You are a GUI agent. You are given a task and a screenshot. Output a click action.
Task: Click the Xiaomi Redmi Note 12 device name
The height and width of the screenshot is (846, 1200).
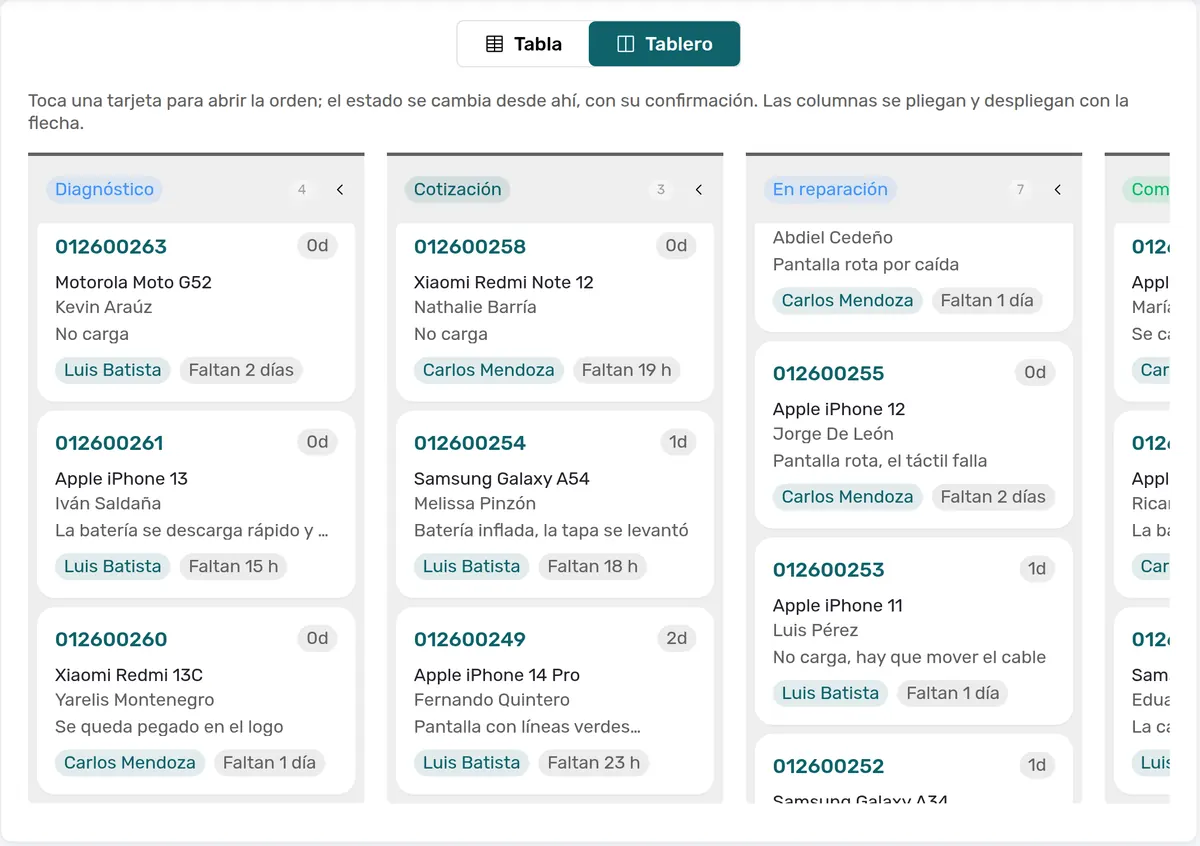point(504,282)
